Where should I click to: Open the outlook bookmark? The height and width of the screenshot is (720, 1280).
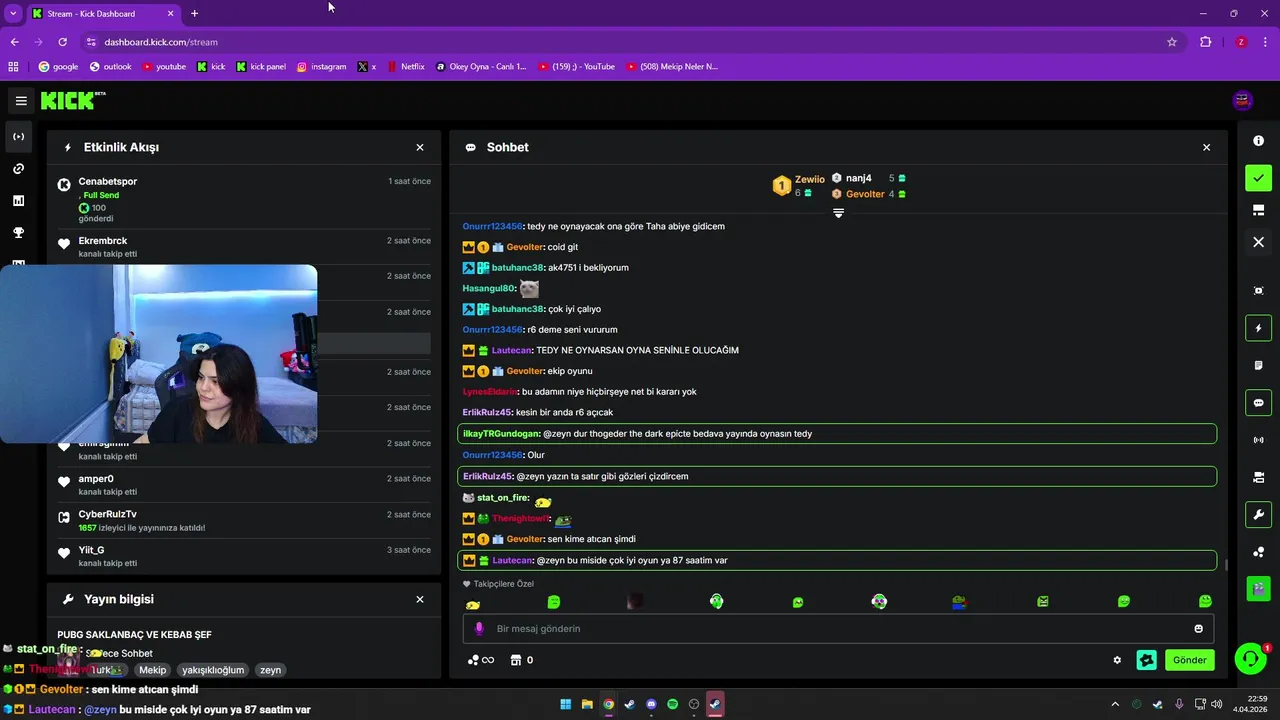110,67
